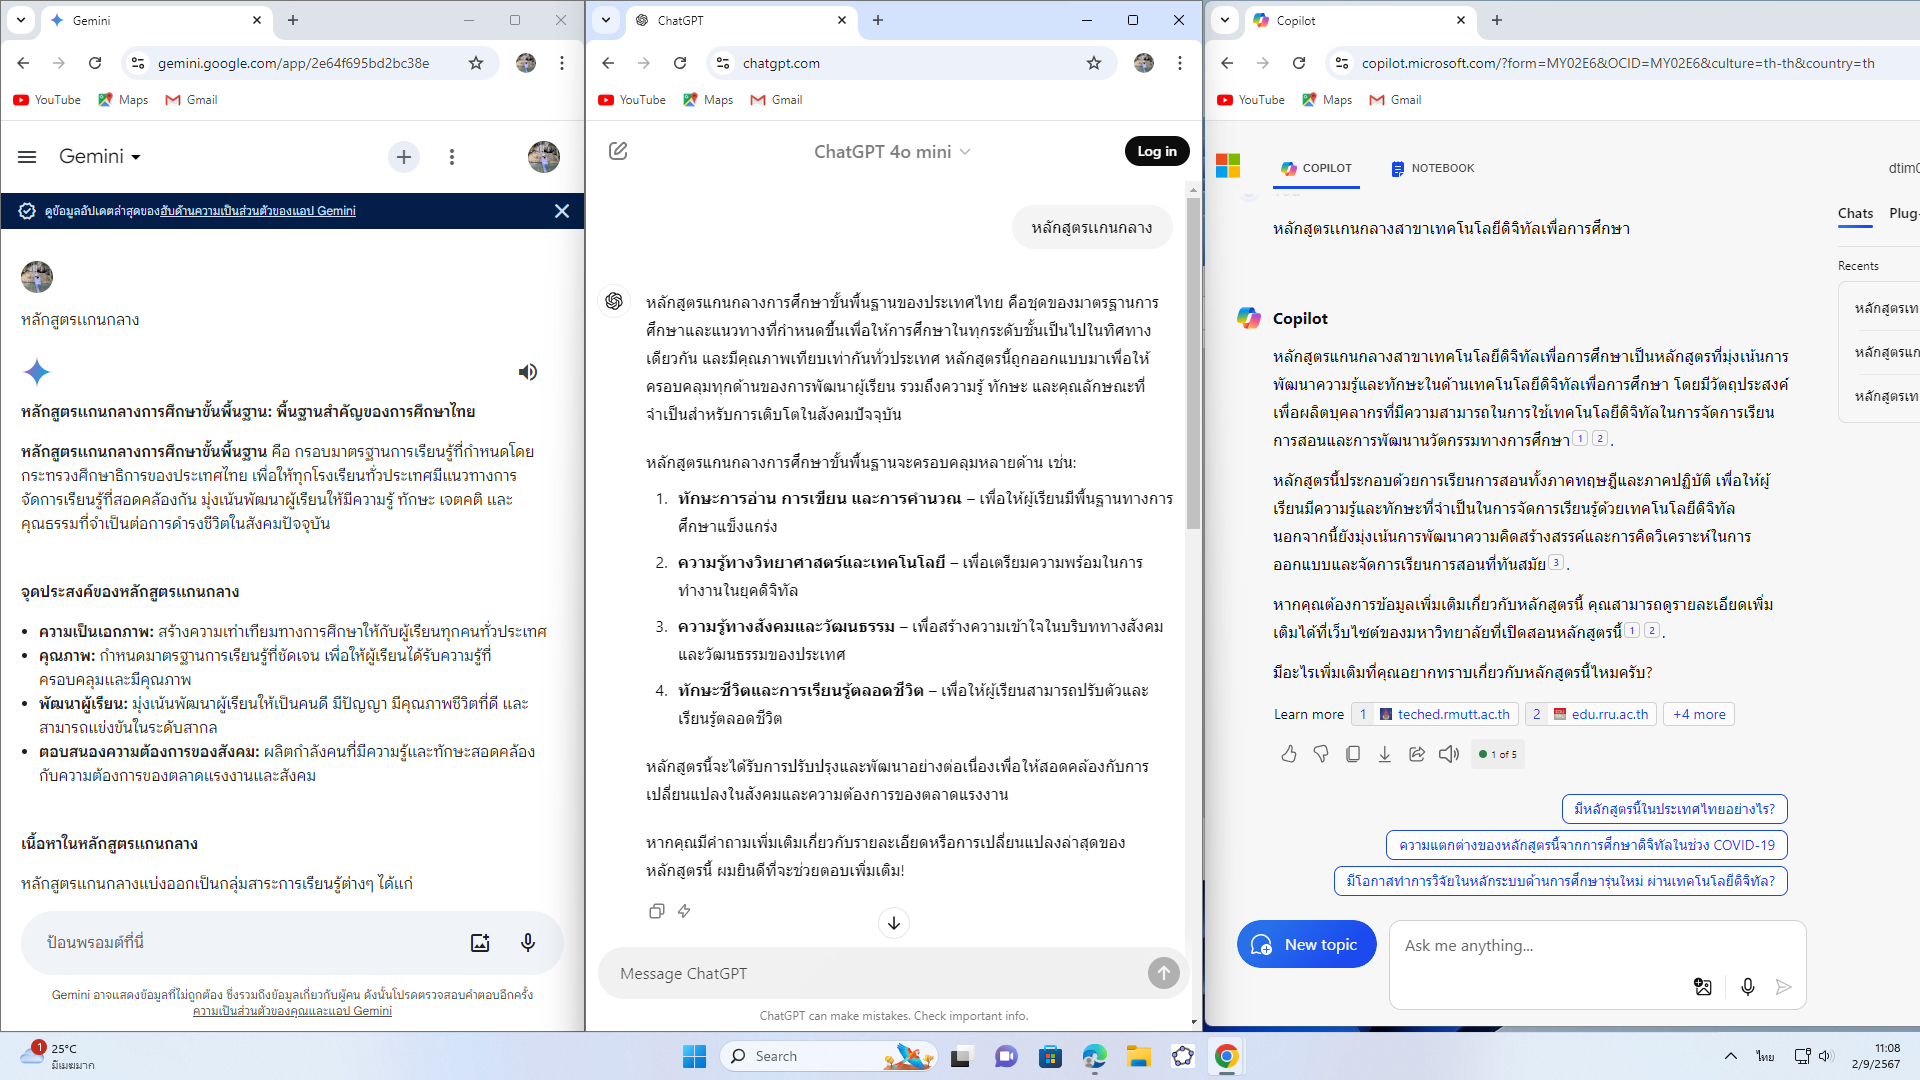
Task: Click the share icon under Copilot's response
Action: coord(1417,754)
